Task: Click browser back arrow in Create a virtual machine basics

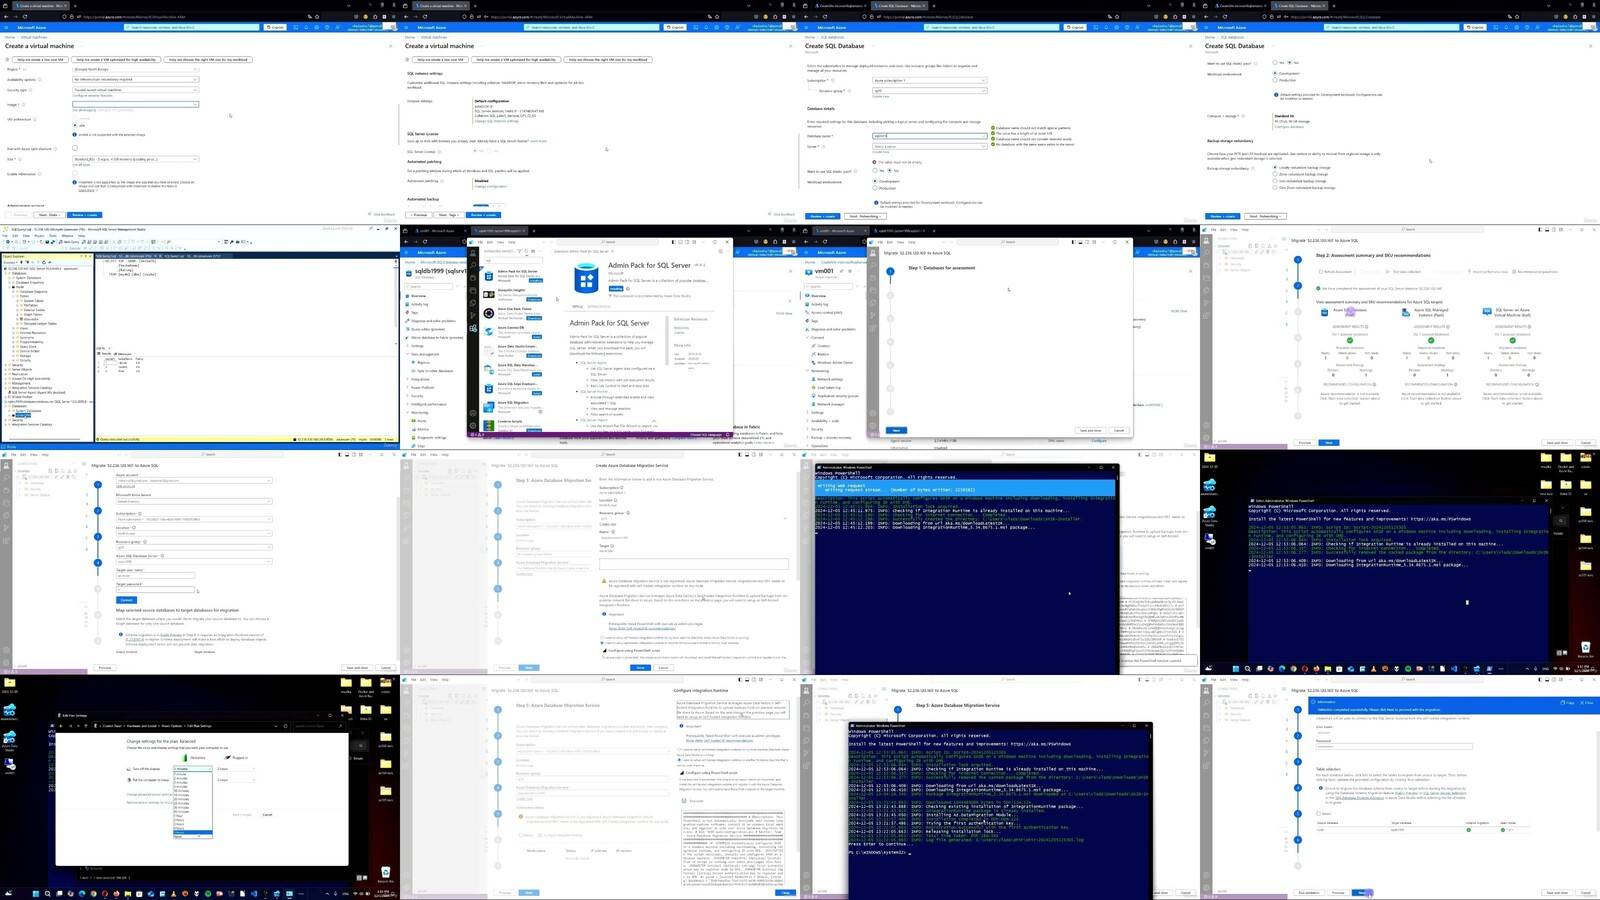Action: click(x=5, y=16)
